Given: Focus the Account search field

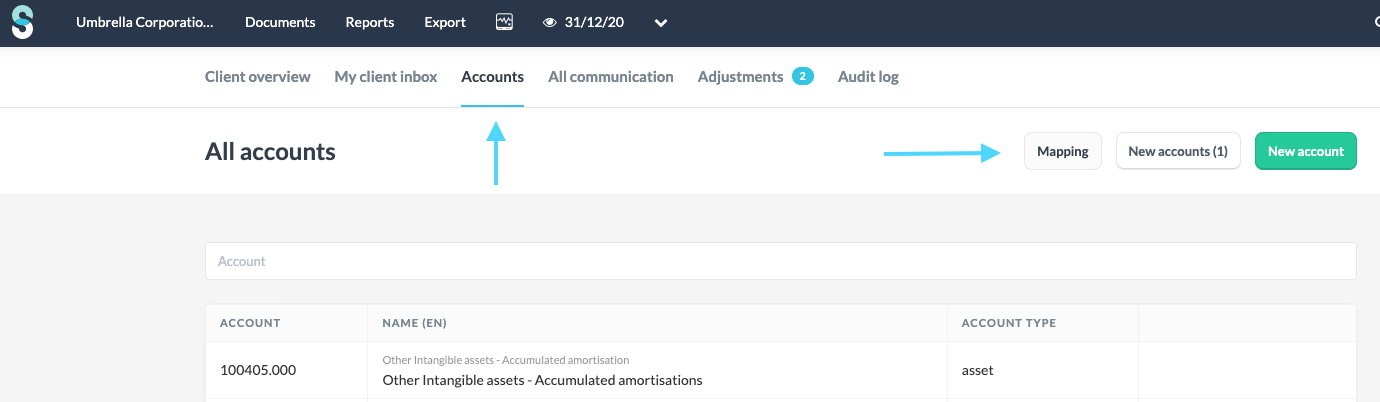Looking at the screenshot, I should click(x=780, y=261).
